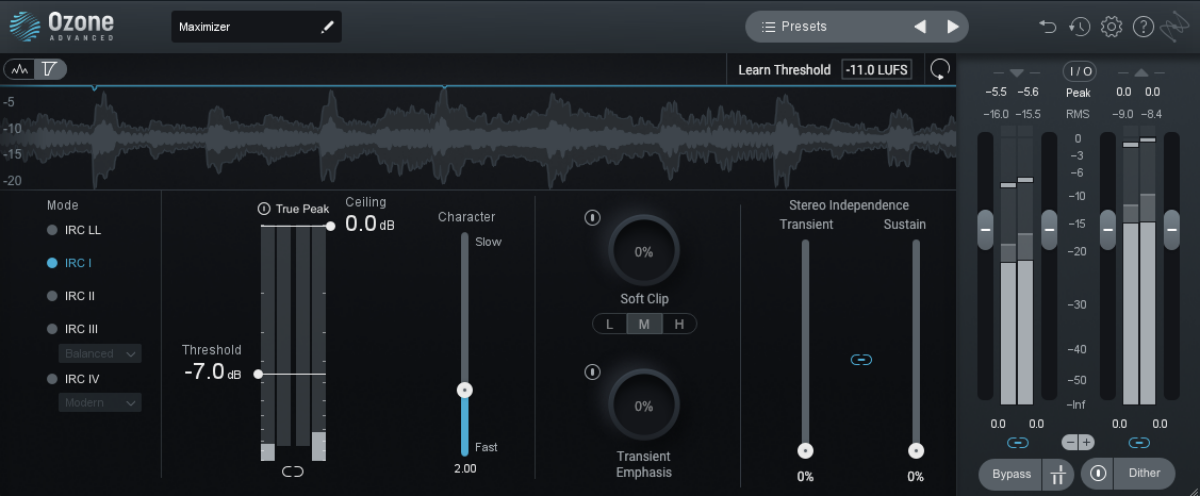1200x496 pixels.
Task: Click the Threshold slider handle
Action: 258,374
